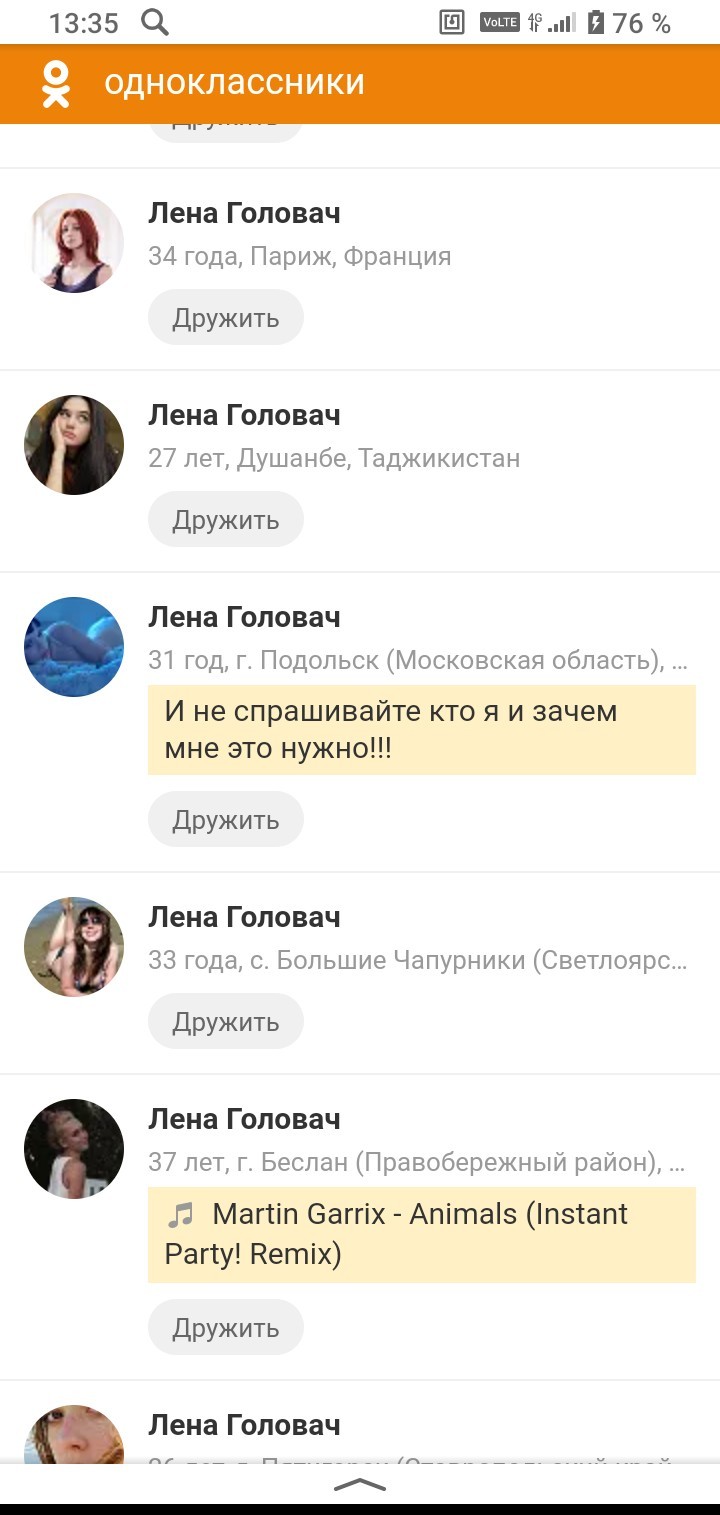Tap the NFC icon in status bar
This screenshot has height=1515, width=720.
pyautogui.click(x=452, y=22)
